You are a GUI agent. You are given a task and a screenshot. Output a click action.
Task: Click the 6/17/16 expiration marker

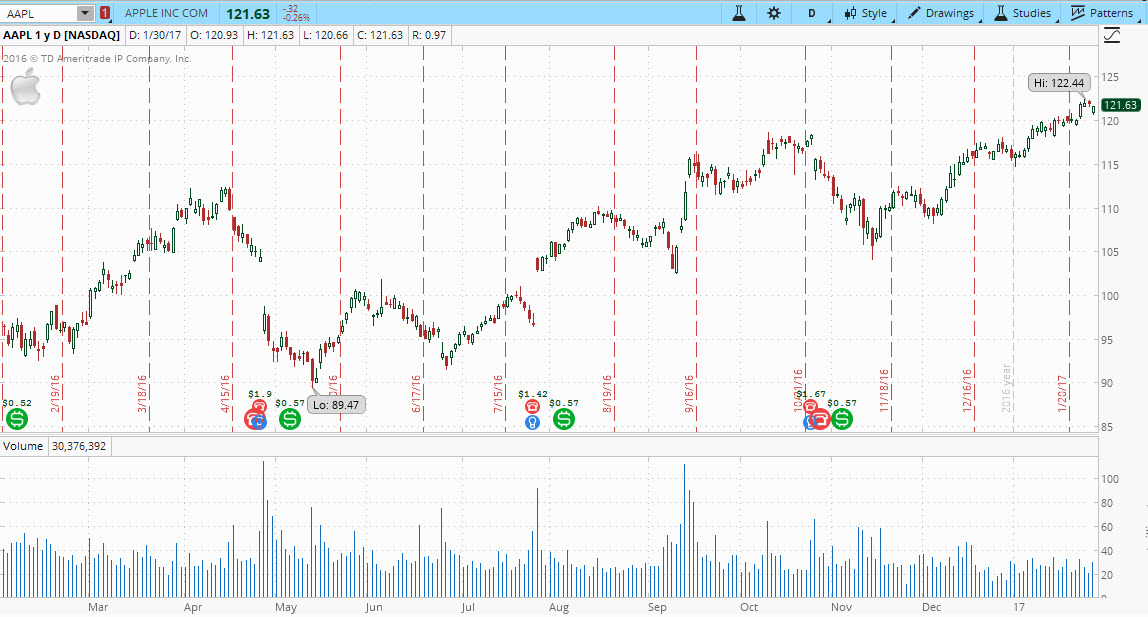click(x=416, y=393)
